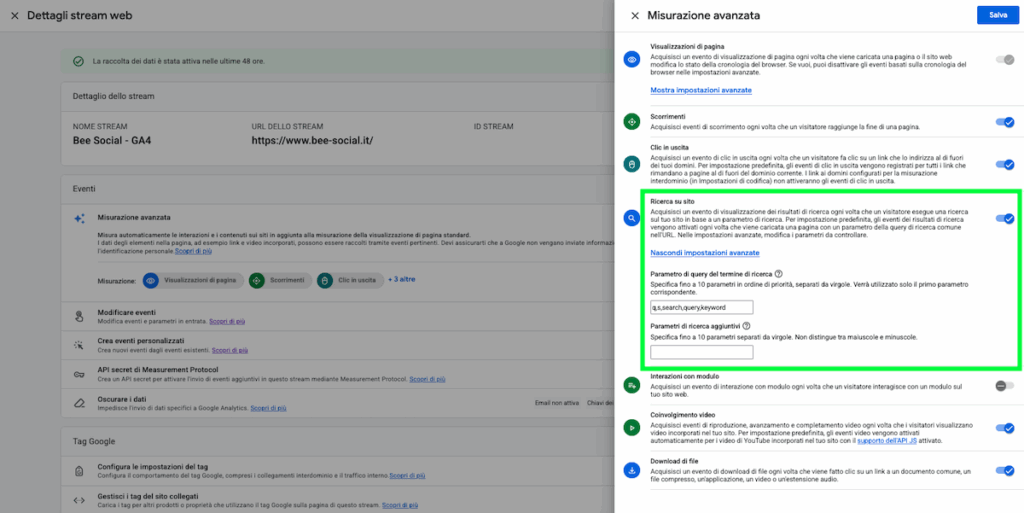
Task: Open Scopri di più for API secret
Action: [428, 379]
